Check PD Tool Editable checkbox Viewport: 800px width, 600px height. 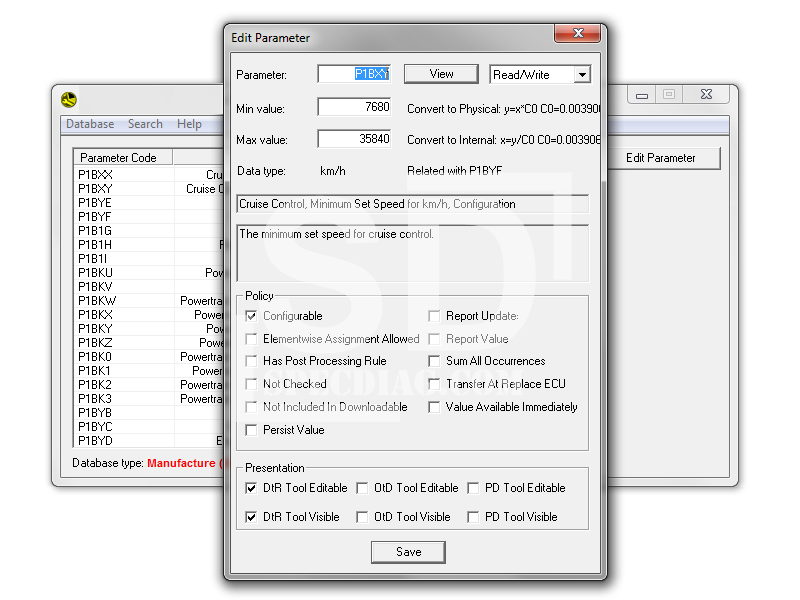click(x=474, y=488)
